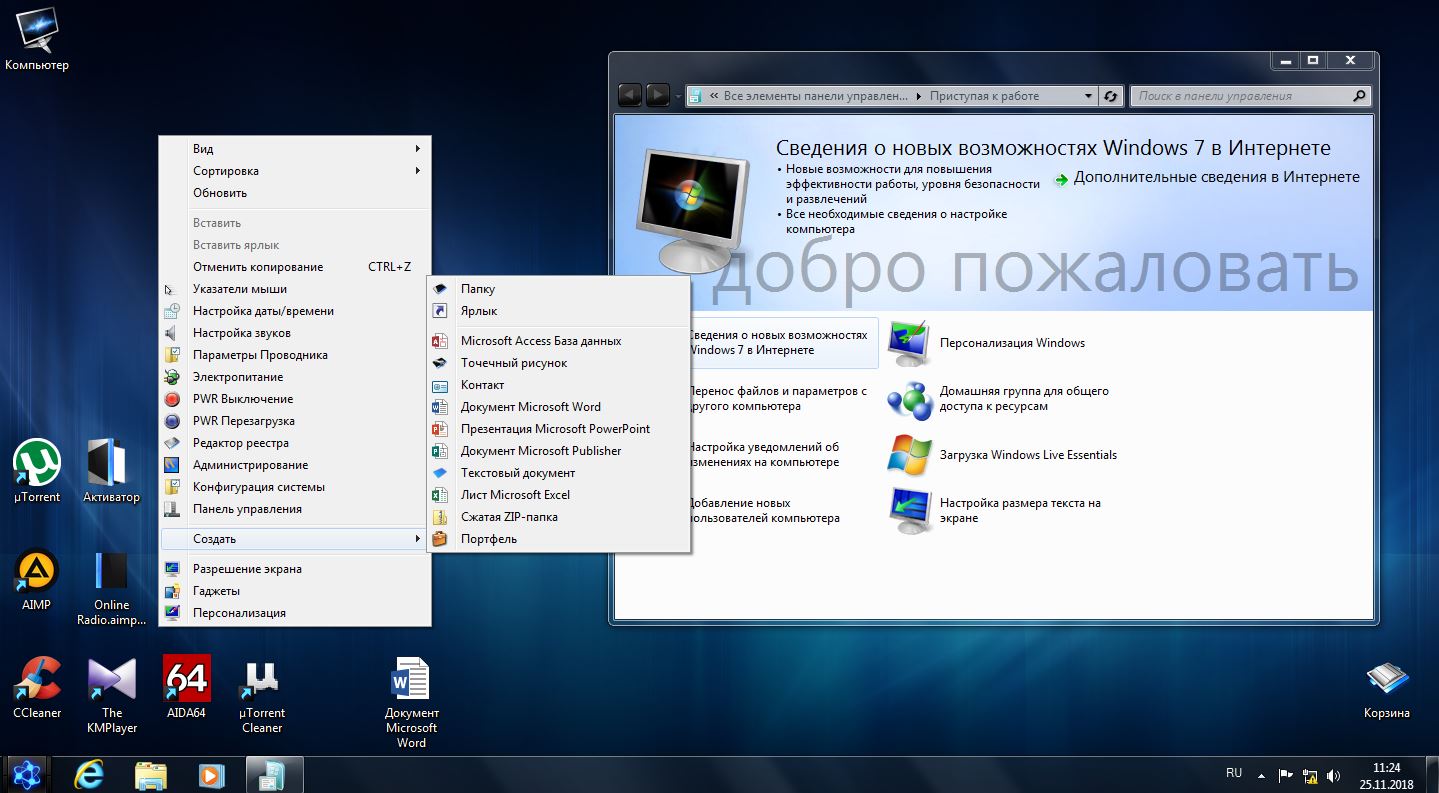The image size is (1439, 793).
Task: Click the volume speaker tray icon
Action: pos(1332,775)
